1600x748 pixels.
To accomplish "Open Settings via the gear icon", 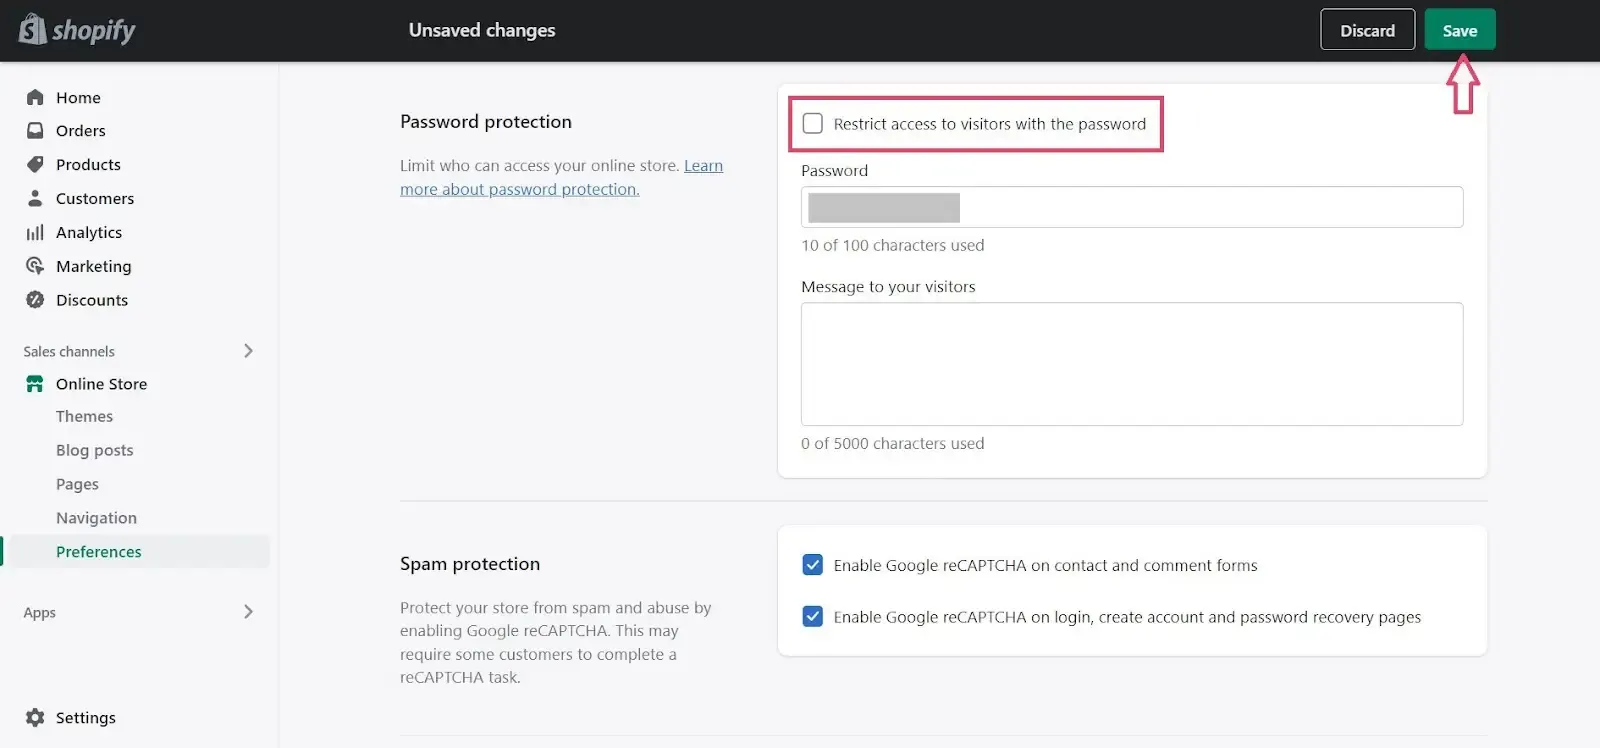I will tap(35, 718).
